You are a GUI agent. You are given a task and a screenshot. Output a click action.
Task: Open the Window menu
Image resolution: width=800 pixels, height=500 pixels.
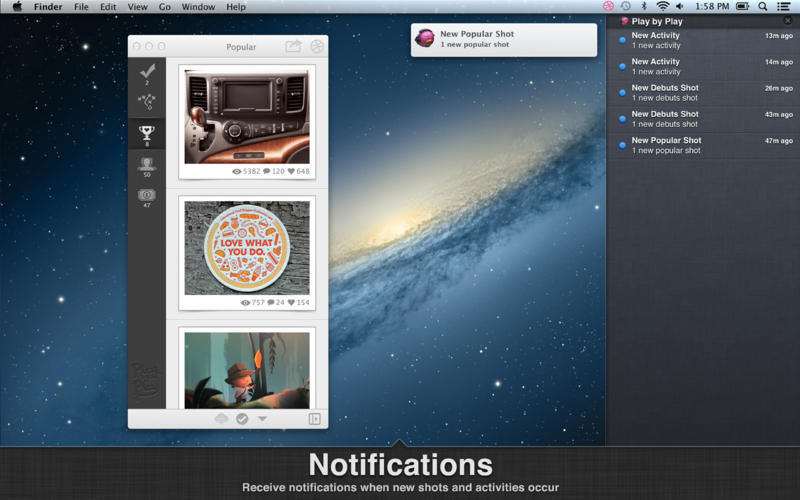point(198,7)
